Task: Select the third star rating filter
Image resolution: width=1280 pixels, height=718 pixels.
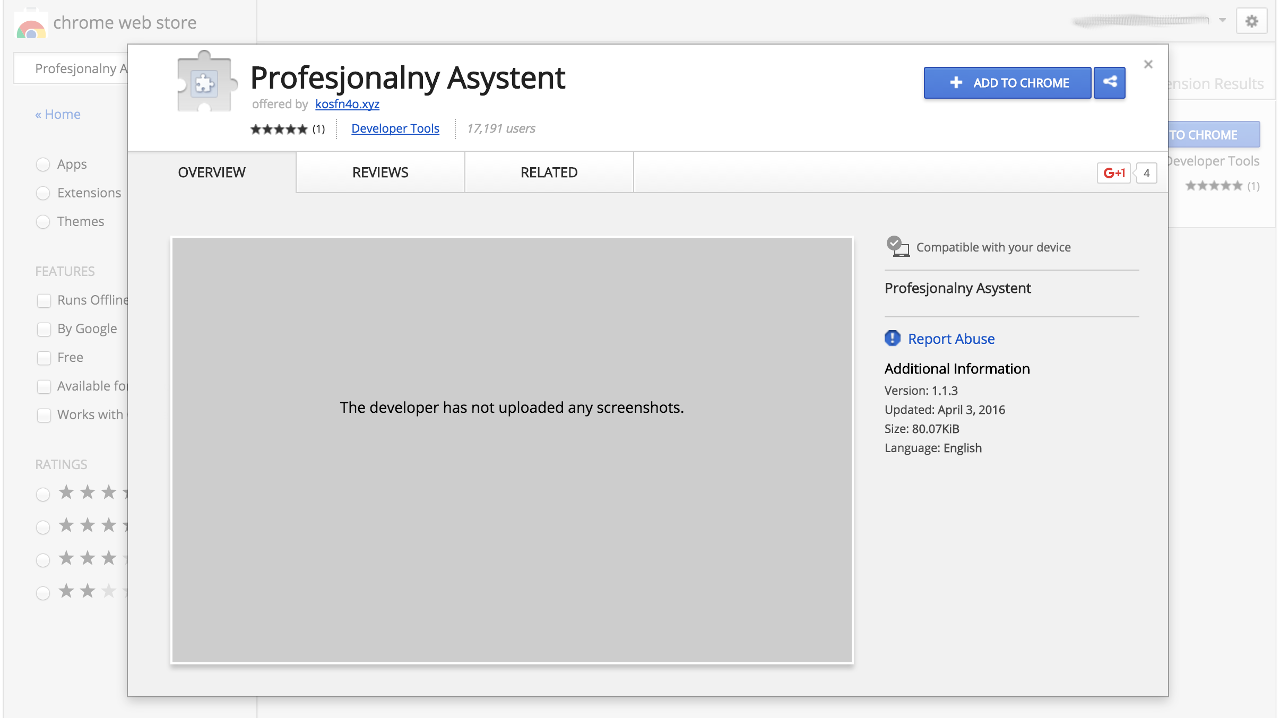Action: pyautogui.click(x=43, y=560)
